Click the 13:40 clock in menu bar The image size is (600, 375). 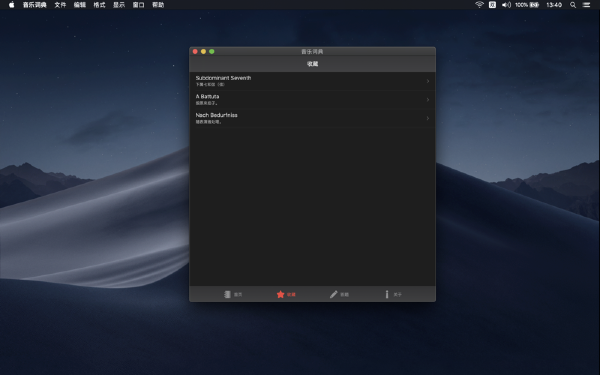pyautogui.click(x=554, y=5)
